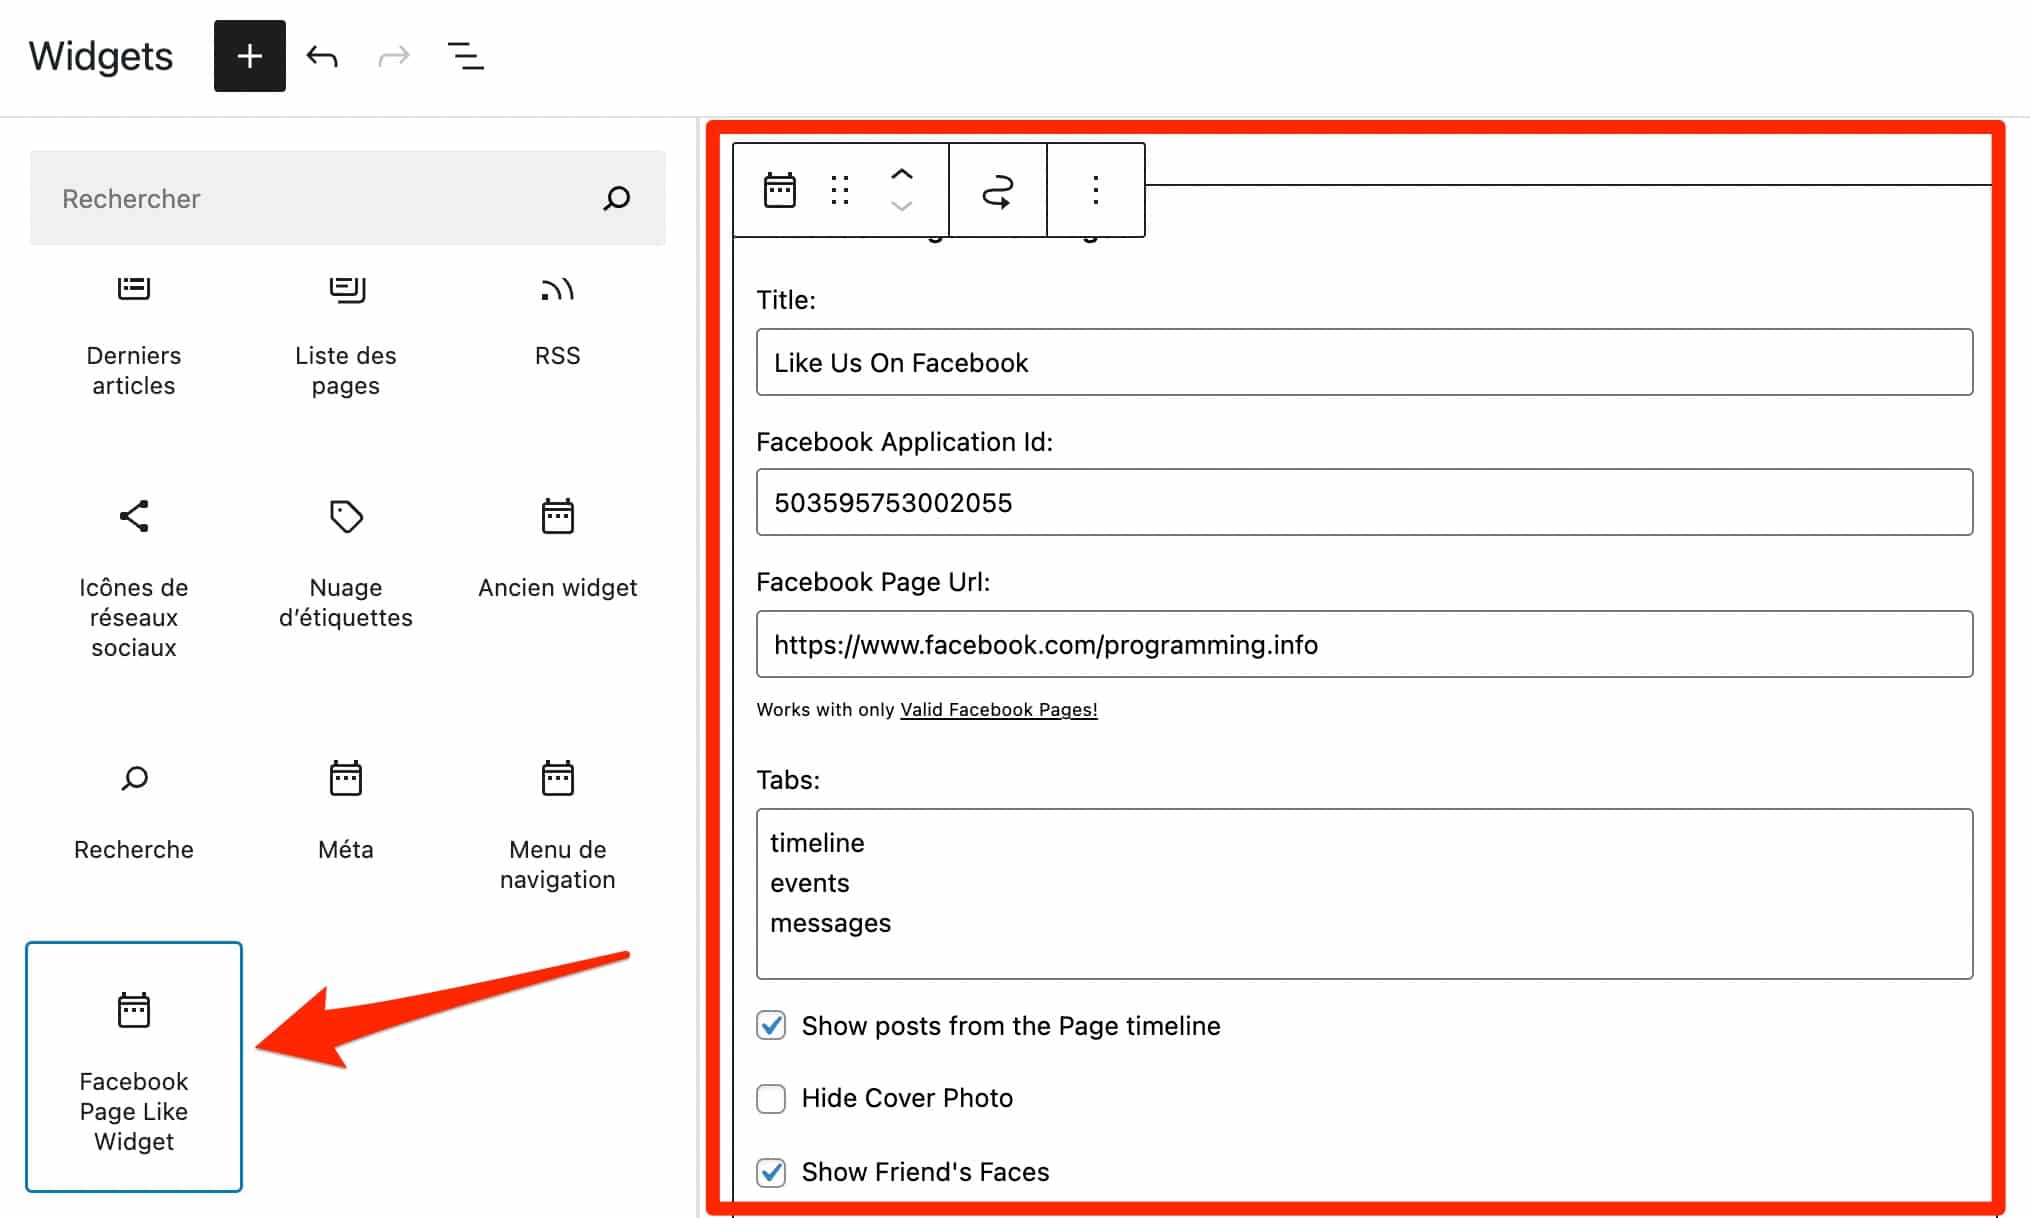Viewport: 2030px width, 1218px height.
Task: Uncheck Show posts from the Page timeline
Action: pyautogui.click(x=771, y=1025)
